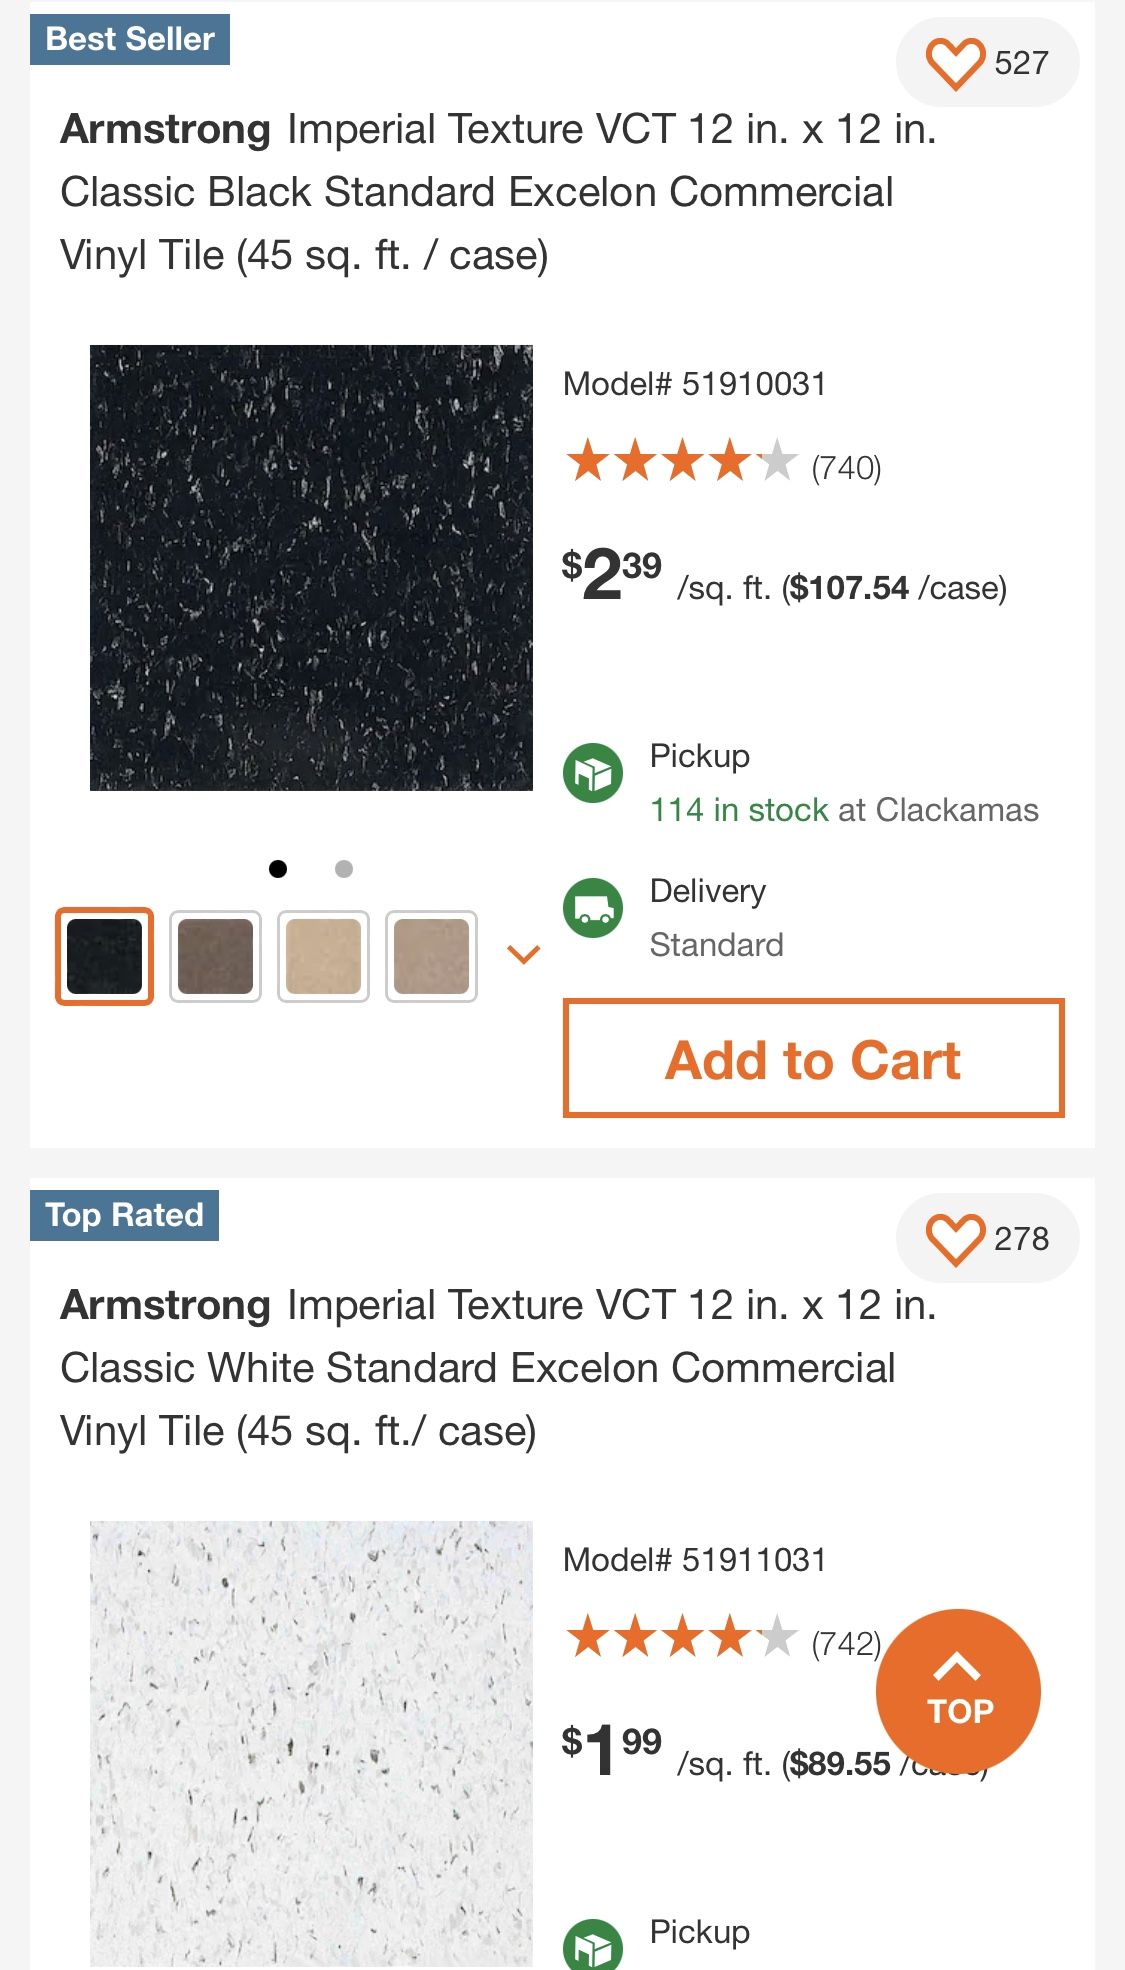Image resolution: width=1125 pixels, height=1970 pixels.
Task: Select the fourth taupe color swatch
Action: coord(431,956)
